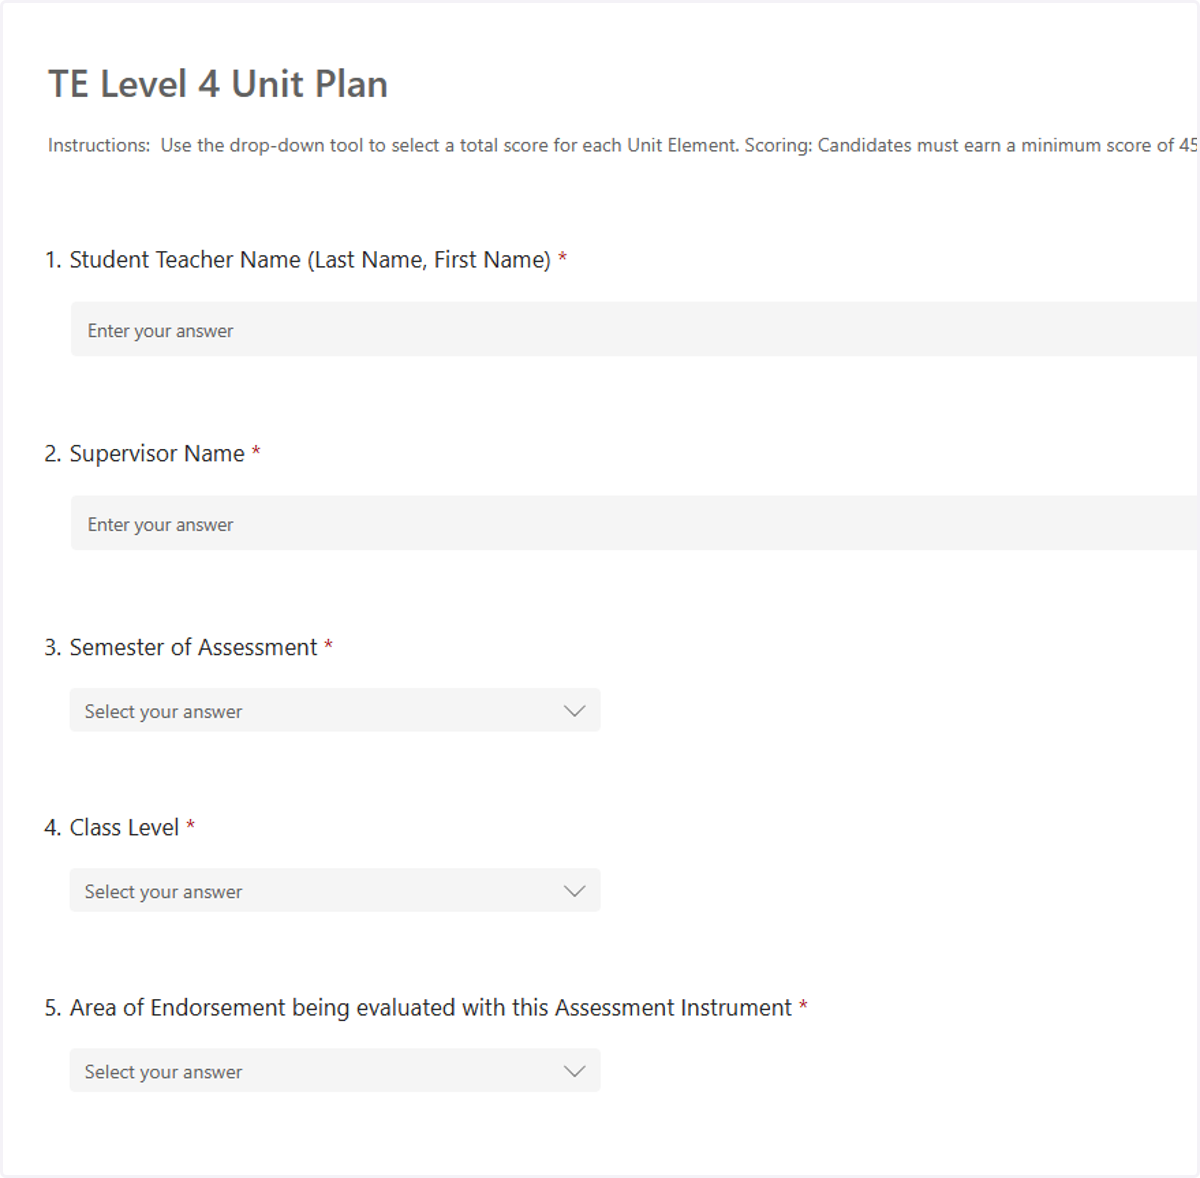1200x1178 pixels.
Task: Click chevron icon in Area of Endorsement dropdown
Action: coord(574,1071)
